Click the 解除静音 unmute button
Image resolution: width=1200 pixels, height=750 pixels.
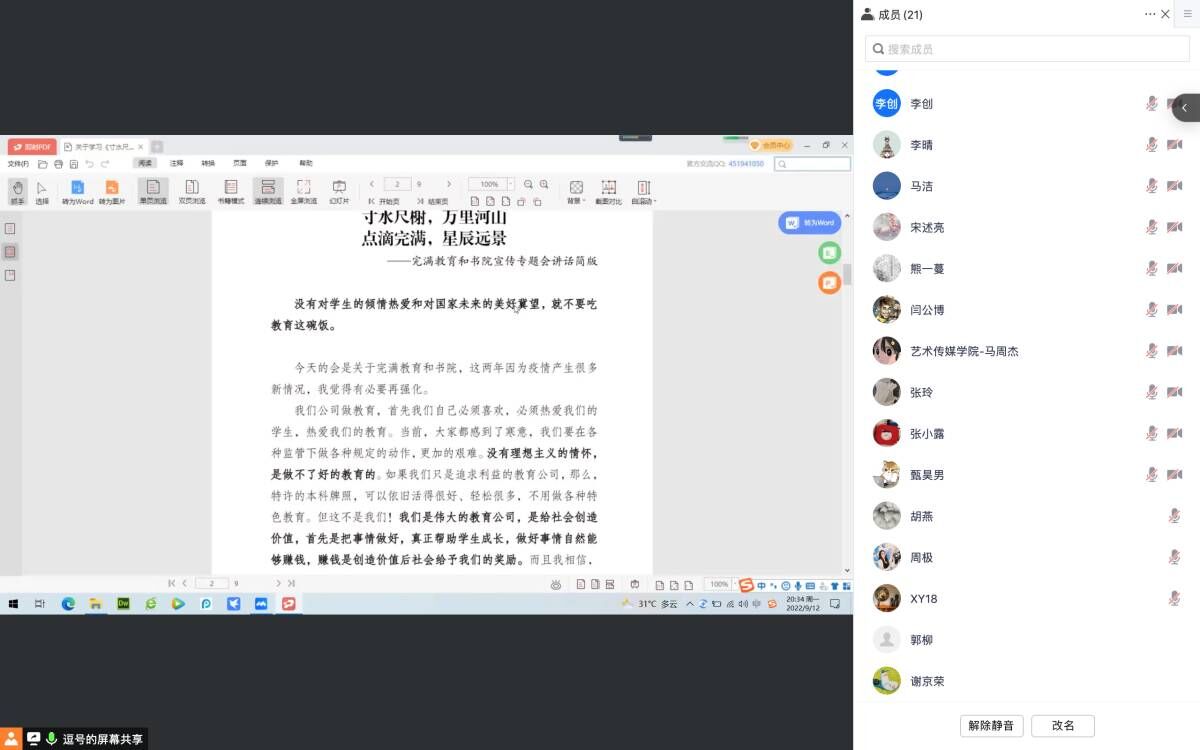click(991, 726)
